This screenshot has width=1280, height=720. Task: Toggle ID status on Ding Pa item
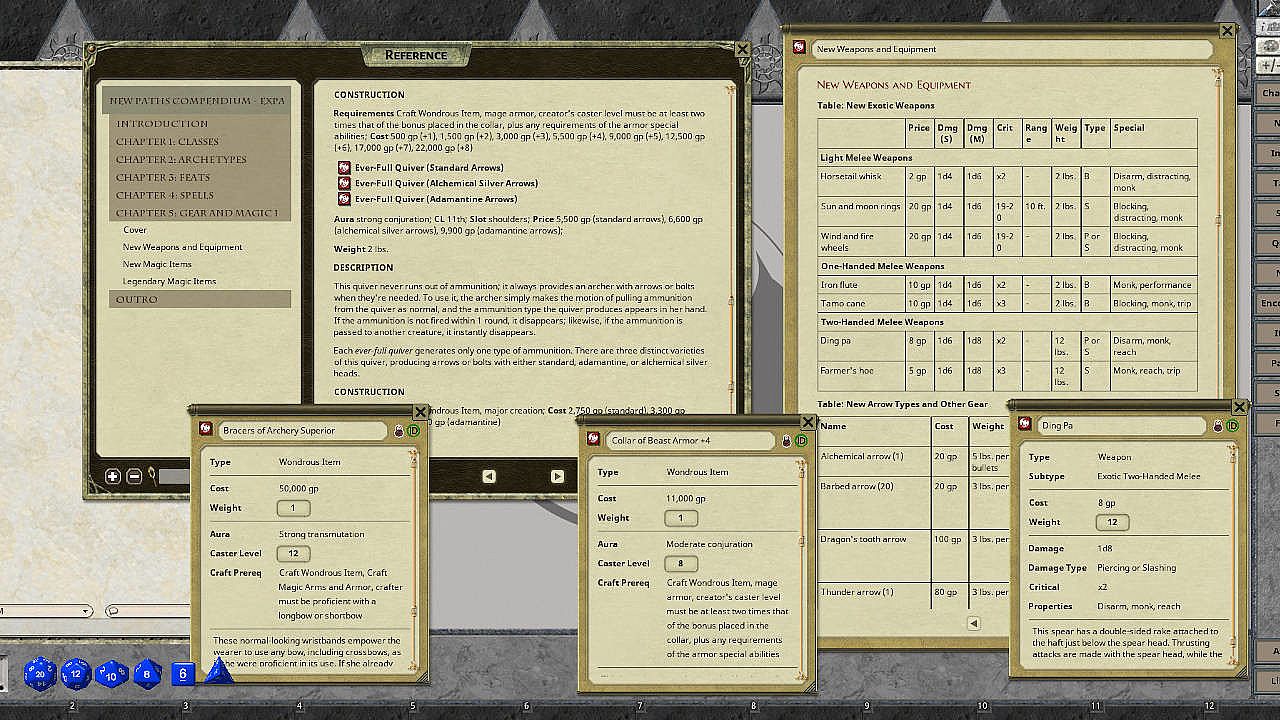[1232, 426]
